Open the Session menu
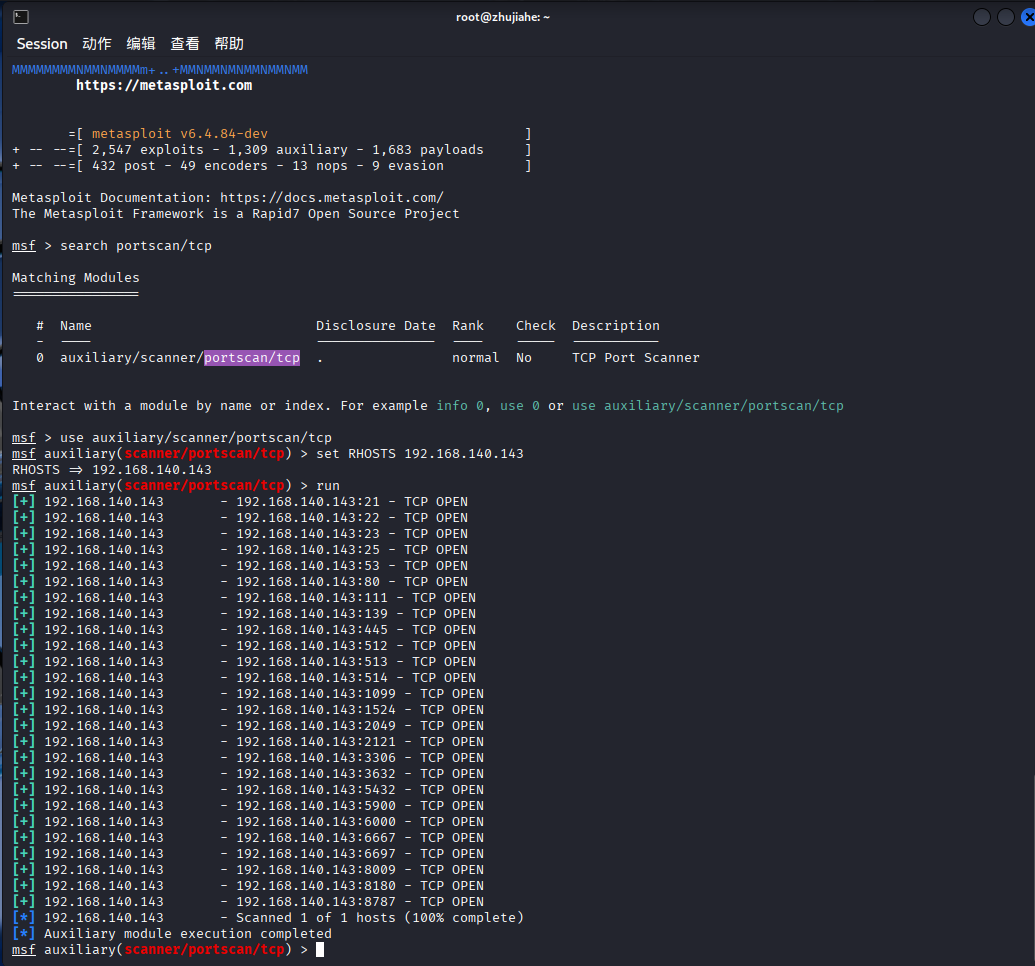 point(42,44)
